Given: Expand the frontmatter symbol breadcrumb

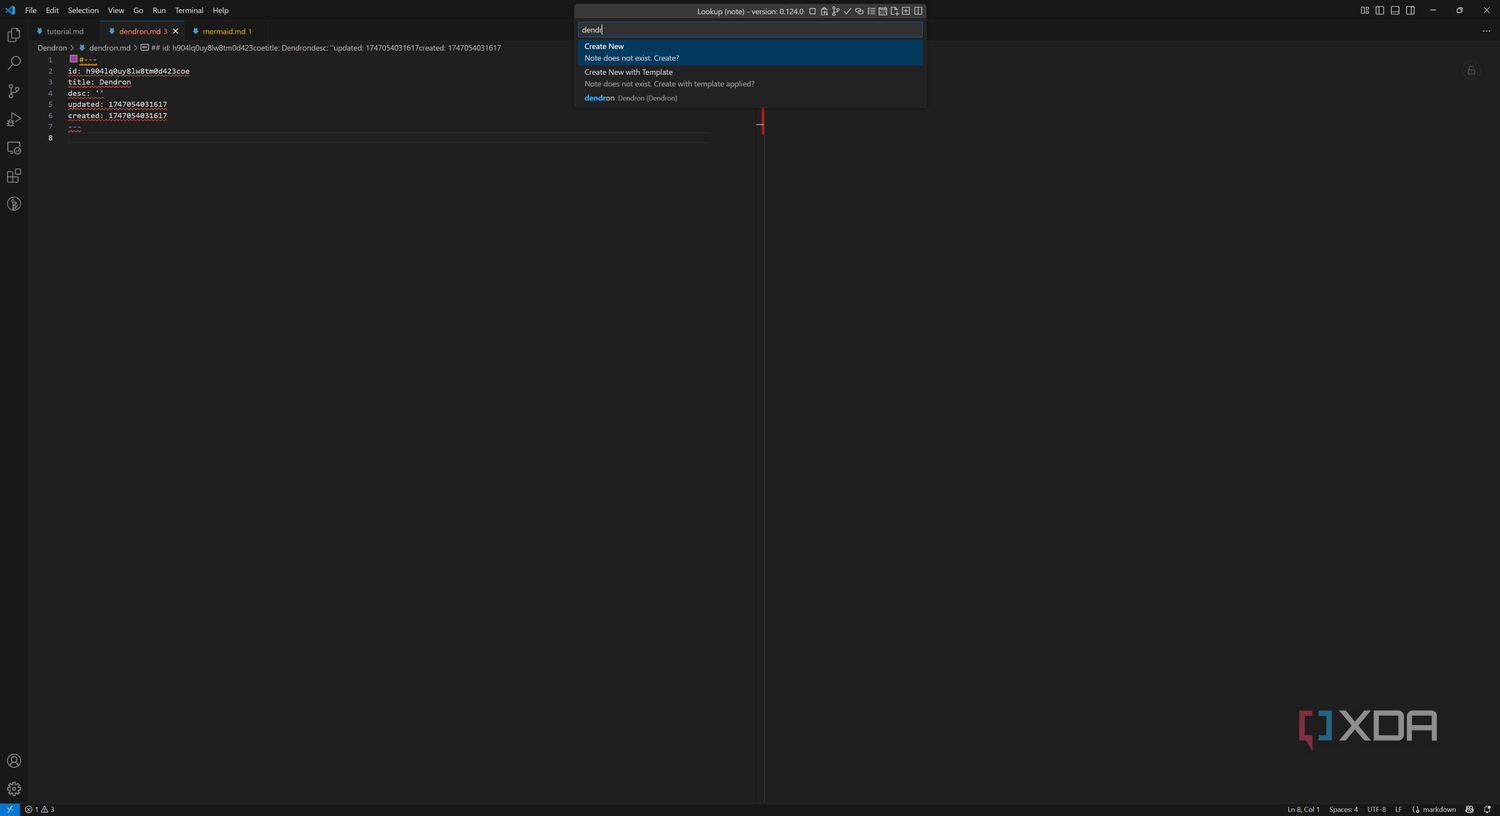Looking at the screenshot, I should pos(321,48).
